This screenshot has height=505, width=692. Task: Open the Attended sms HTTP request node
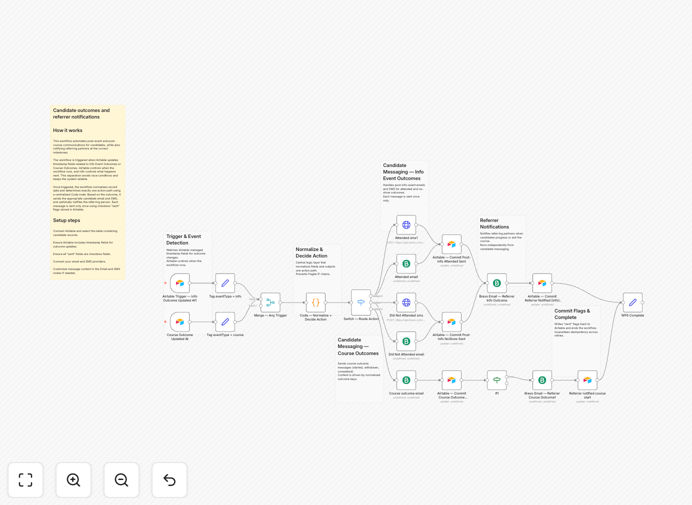click(x=406, y=225)
